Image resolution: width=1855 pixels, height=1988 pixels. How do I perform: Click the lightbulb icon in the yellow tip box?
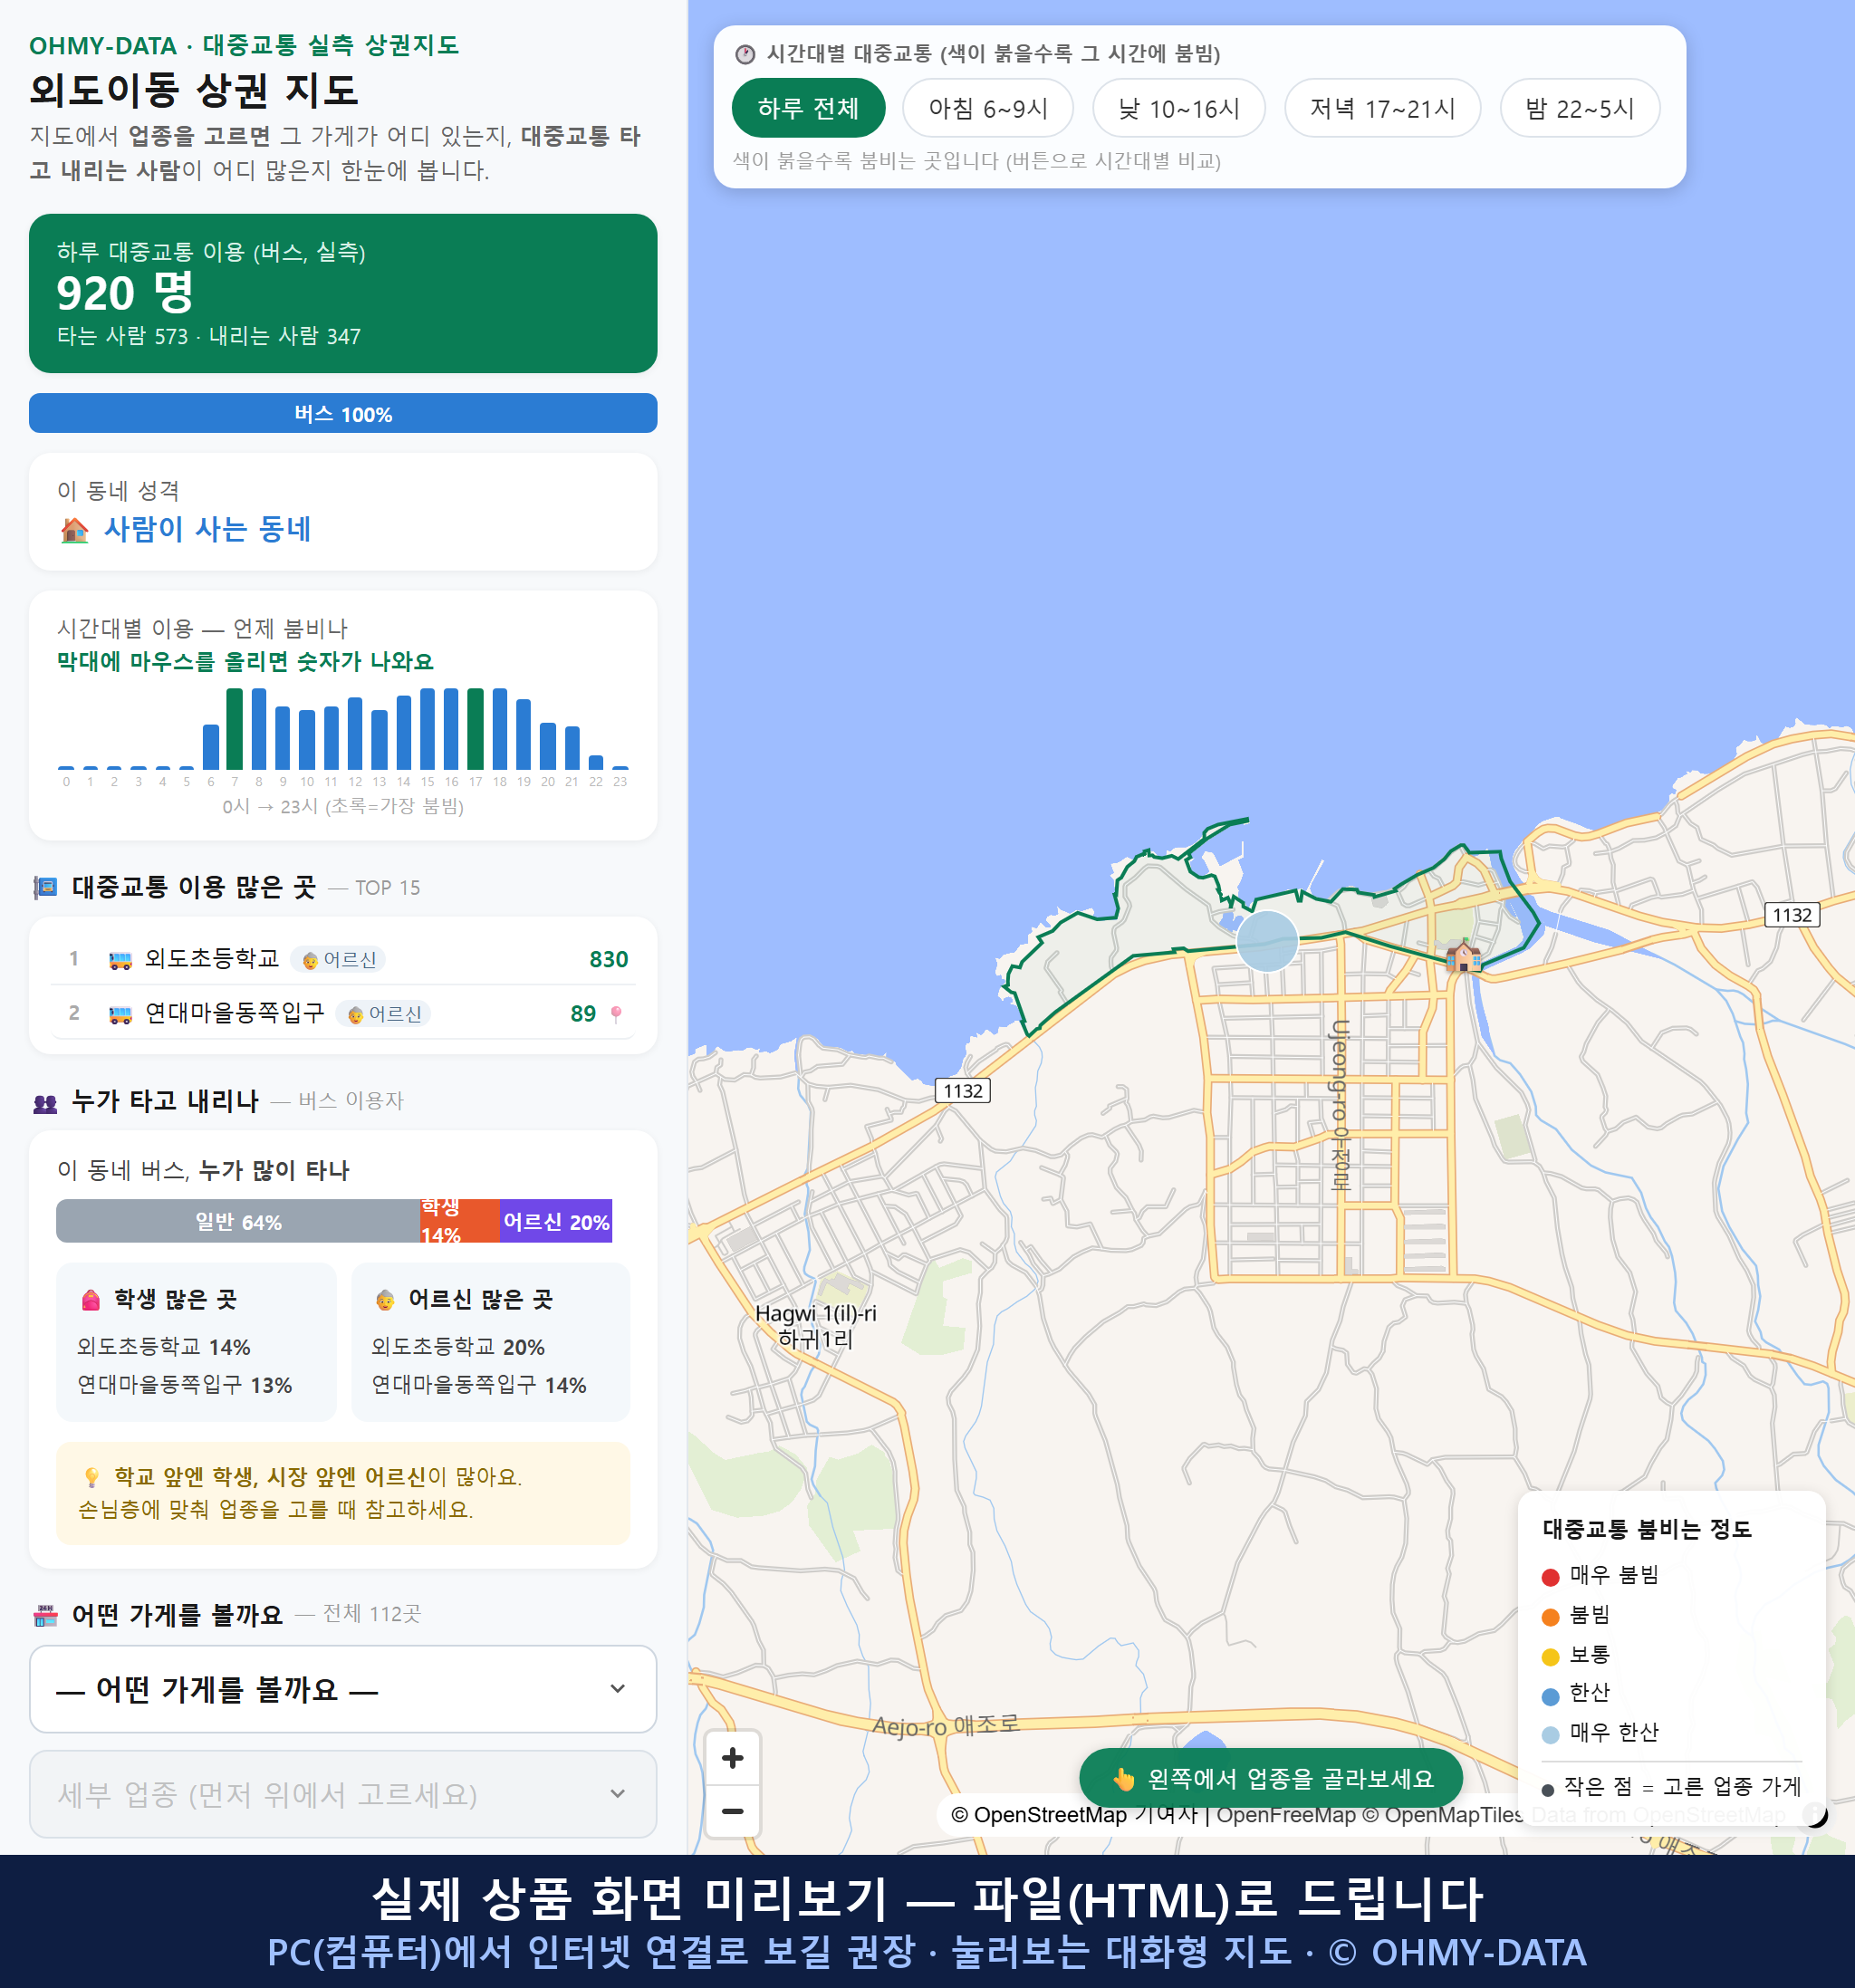pos(92,1477)
